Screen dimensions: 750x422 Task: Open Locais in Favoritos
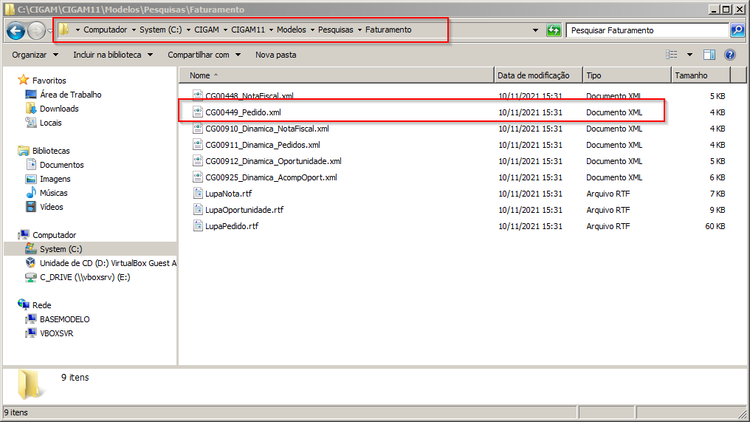[x=50, y=122]
